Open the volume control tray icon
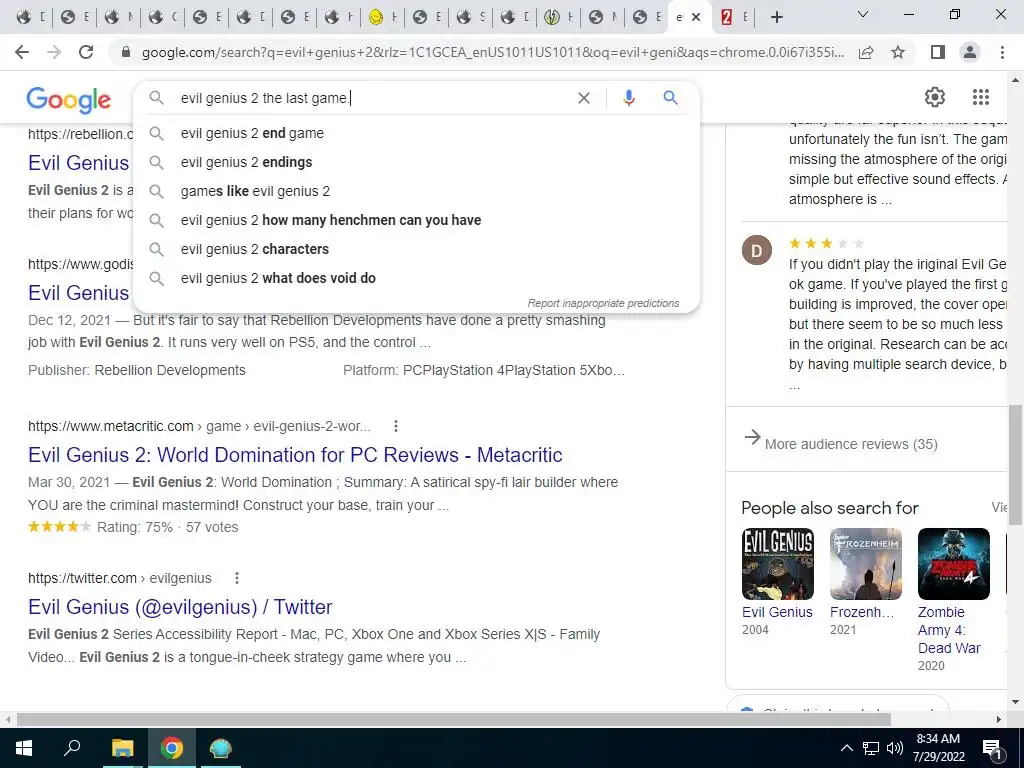The width and height of the screenshot is (1024, 768). click(x=895, y=748)
